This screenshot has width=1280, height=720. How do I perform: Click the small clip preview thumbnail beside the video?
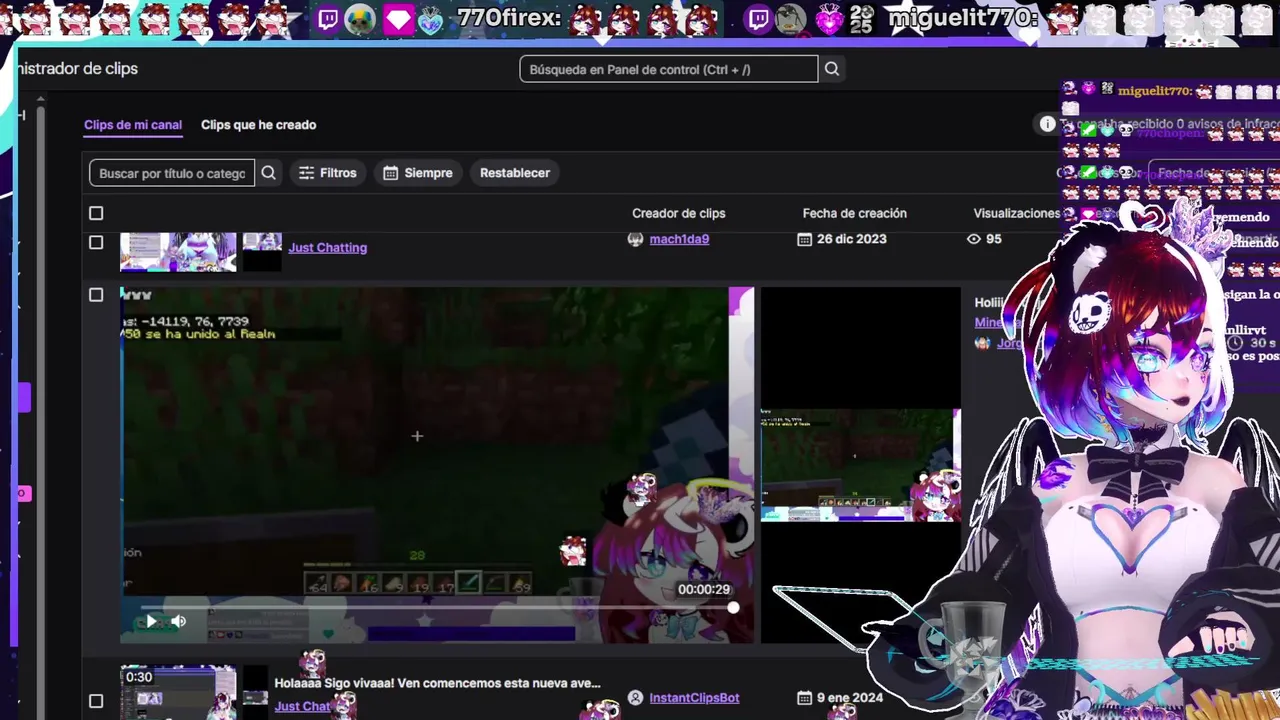pos(860,465)
